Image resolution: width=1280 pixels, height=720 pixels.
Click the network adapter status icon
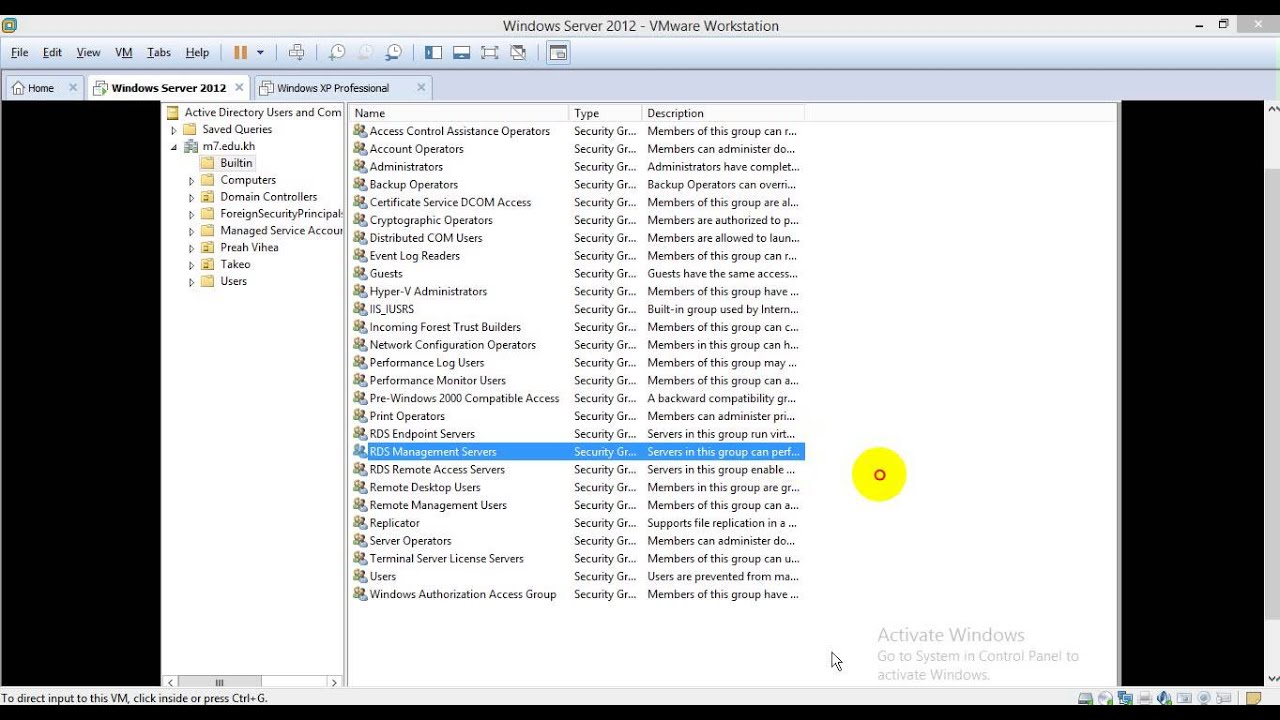(x=1125, y=698)
